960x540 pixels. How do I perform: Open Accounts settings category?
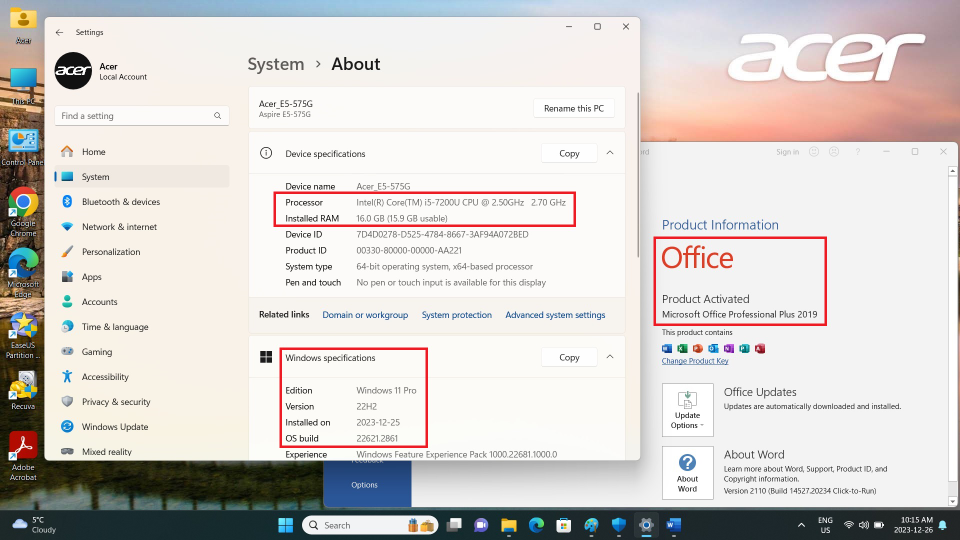pos(141,302)
